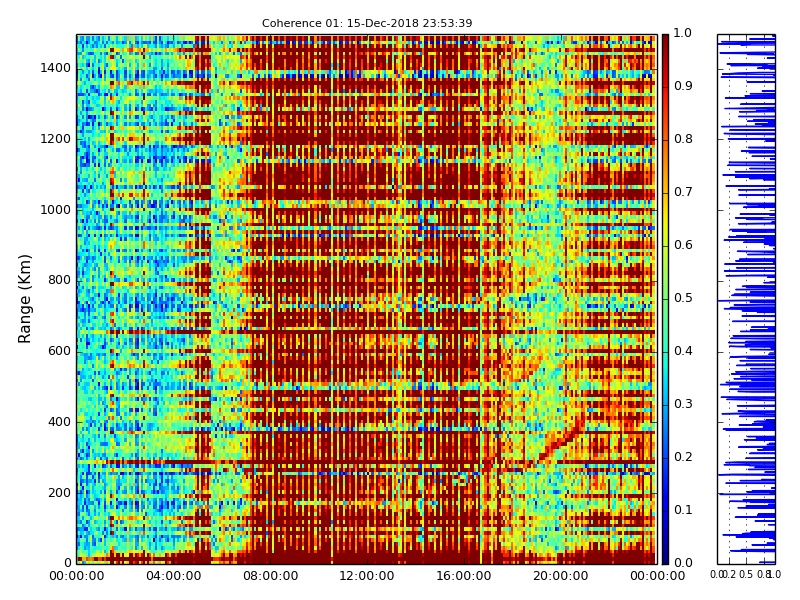The image size is (800, 600).
Task: Click the 16:00:00 time axis label
Action: point(464,576)
